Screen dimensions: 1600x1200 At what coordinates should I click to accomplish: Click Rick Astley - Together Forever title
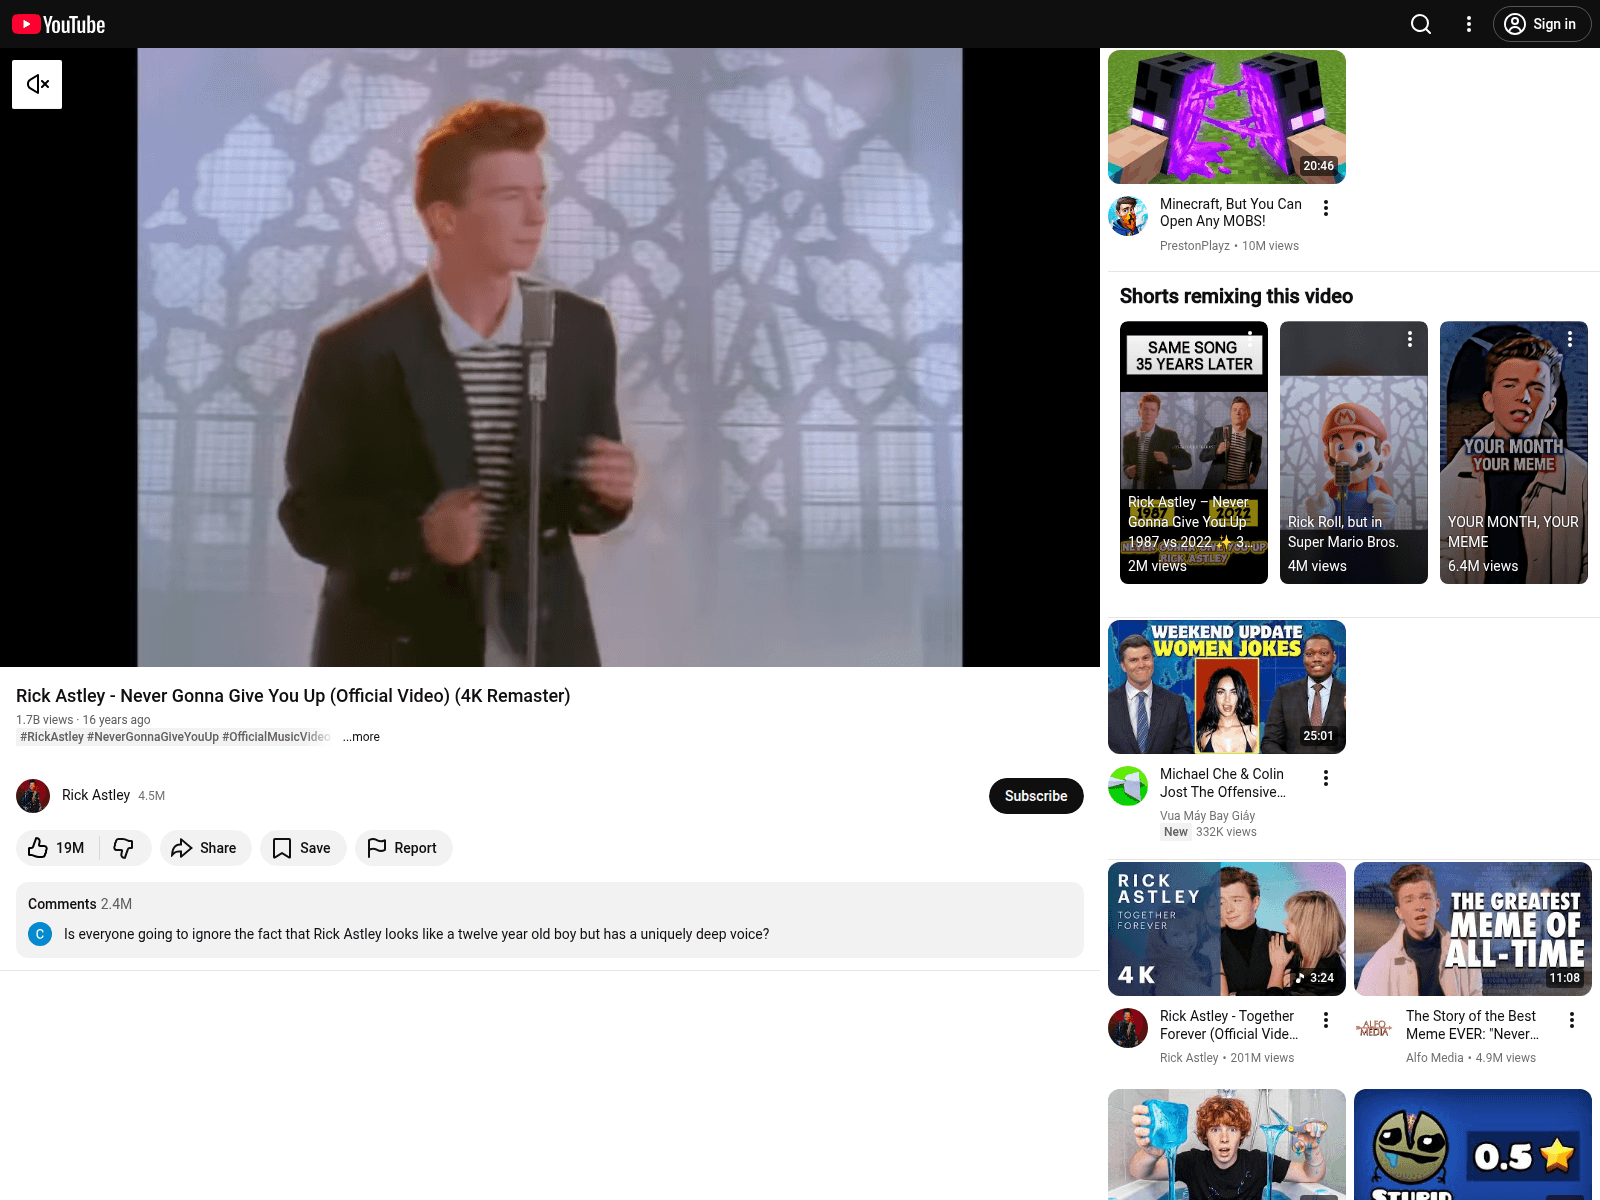tap(1229, 1025)
